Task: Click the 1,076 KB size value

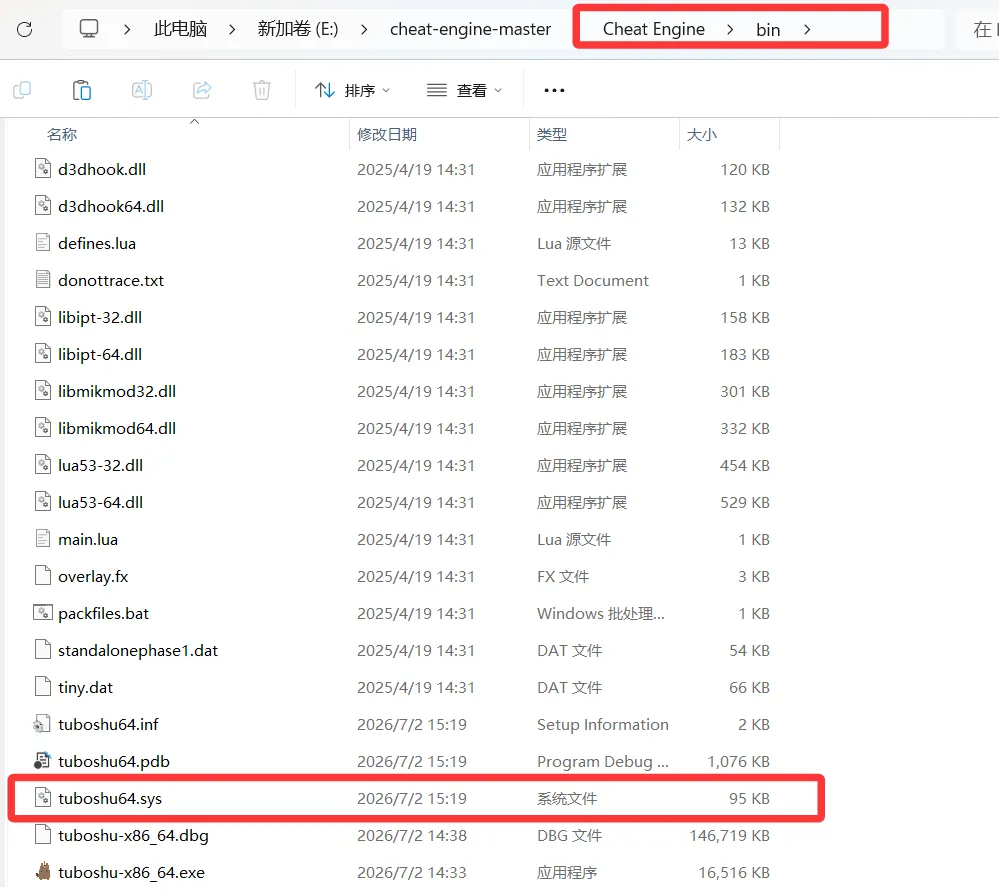Action: pyautogui.click(x=738, y=762)
